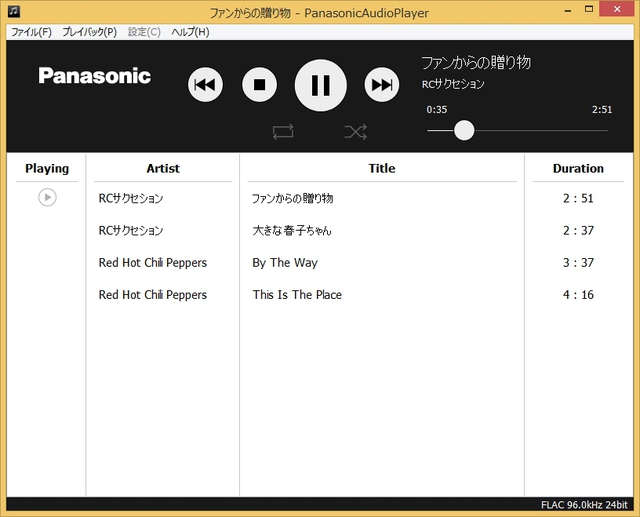Stop playback with the stop button

[260, 85]
